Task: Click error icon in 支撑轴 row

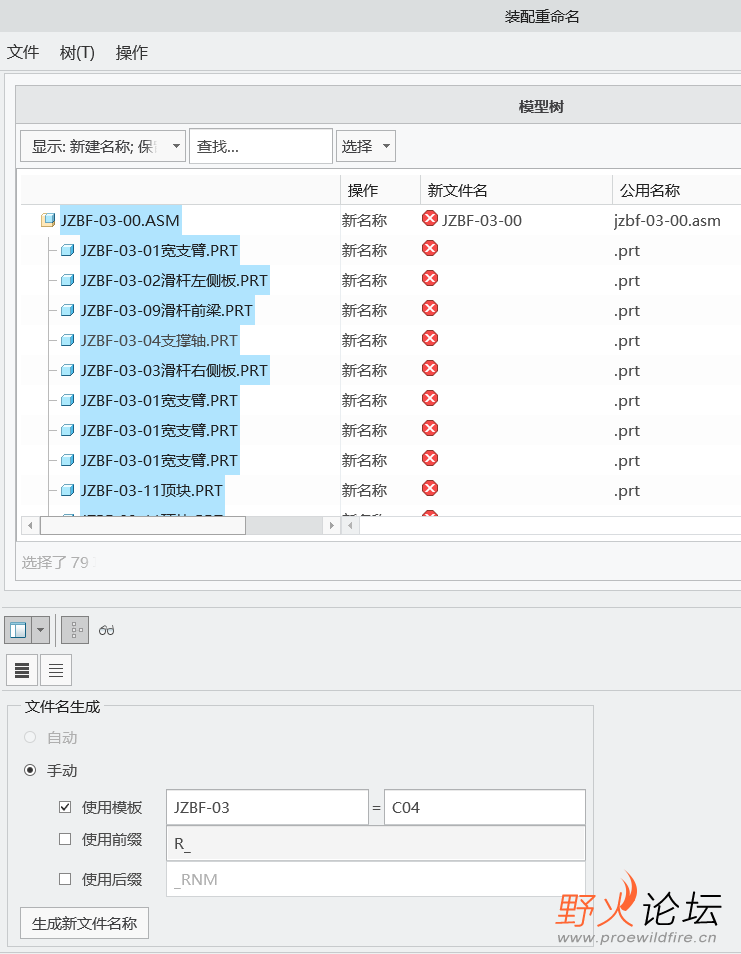Action: (430, 338)
